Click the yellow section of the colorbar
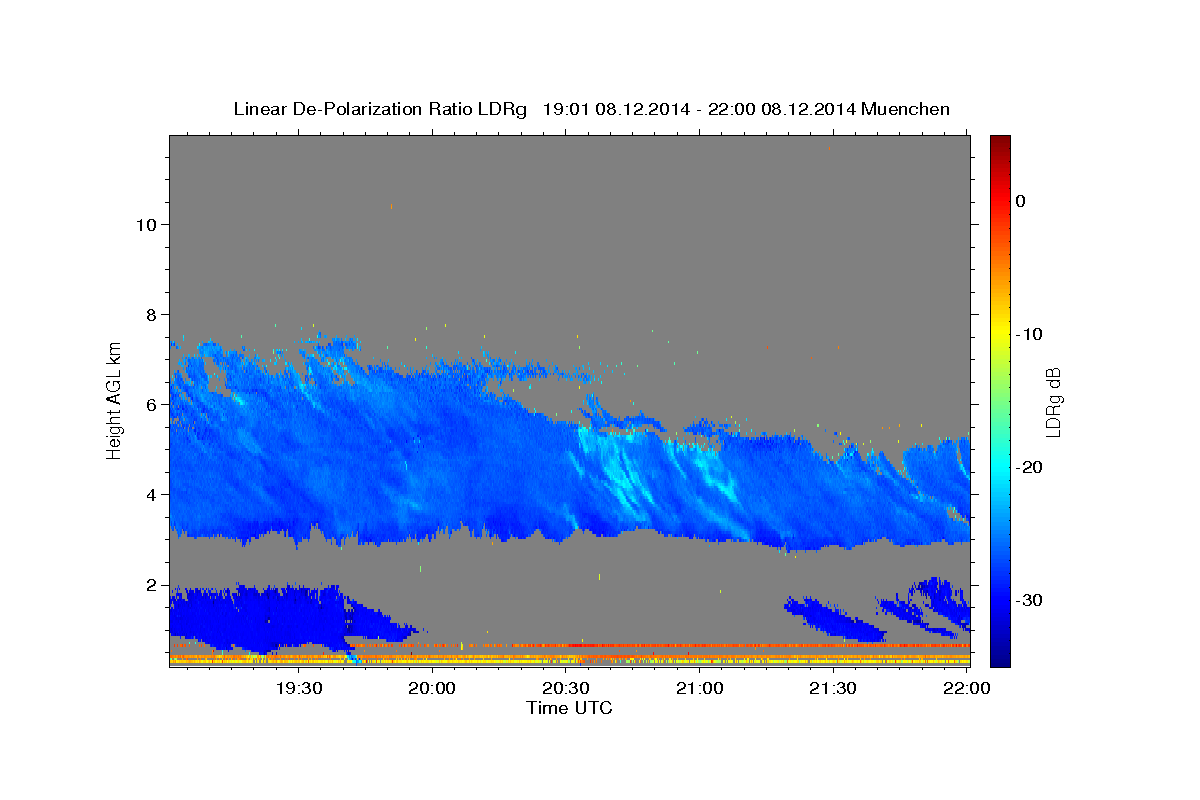Viewport: 1200px width, 800px height. 1000,330
